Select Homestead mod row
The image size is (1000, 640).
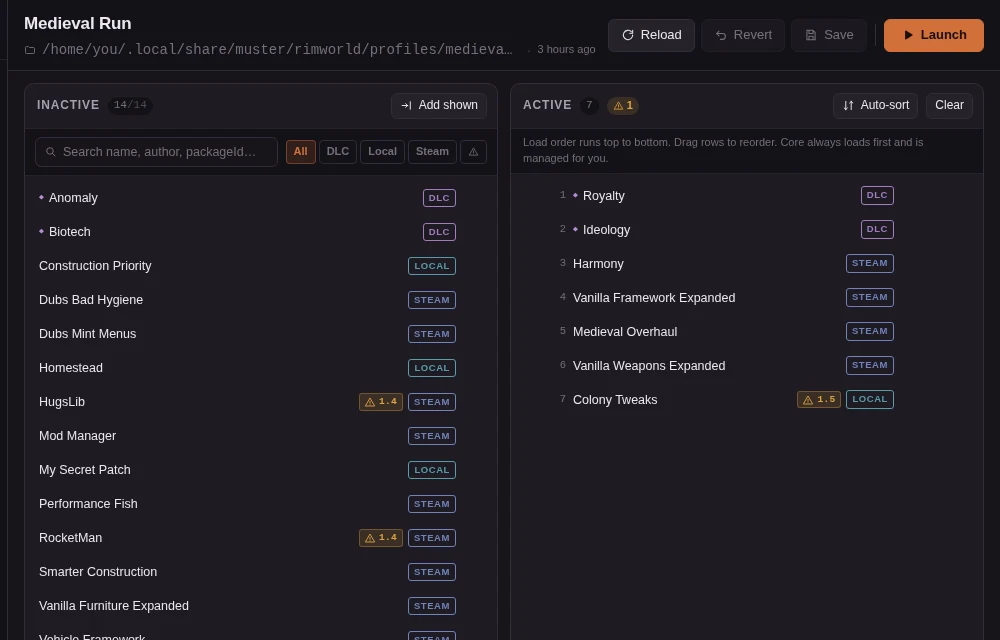(261, 368)
